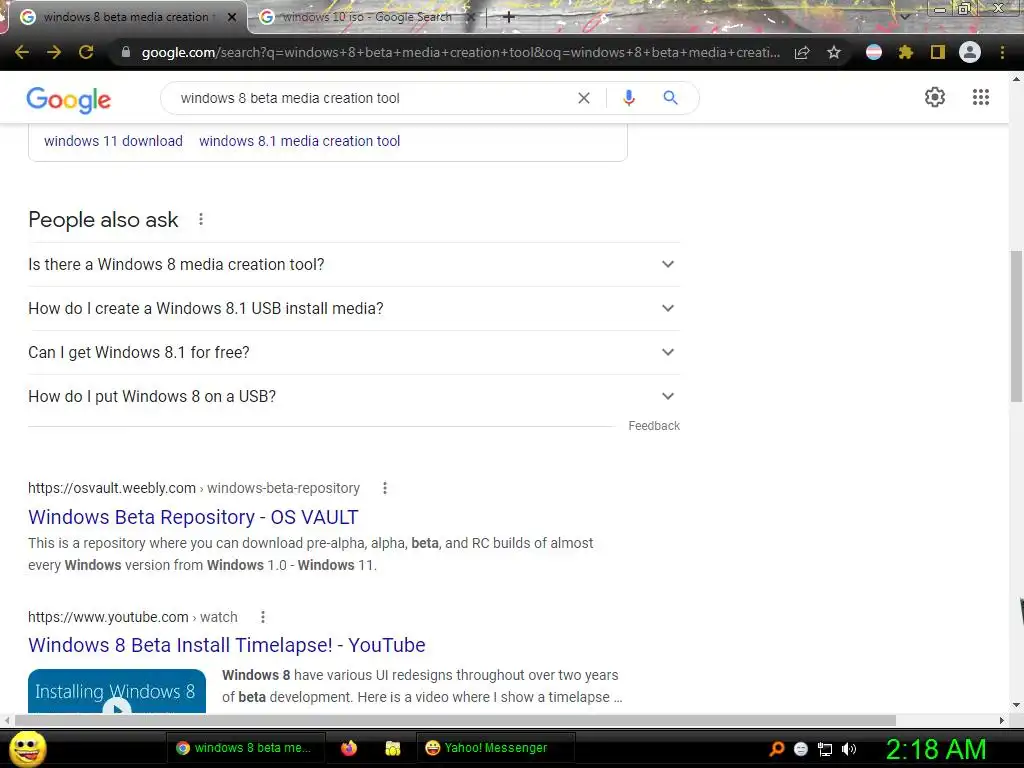The width and height of the screenshot is (1024, 768).
Task: Clear the search box with the X
Action: 584,98
